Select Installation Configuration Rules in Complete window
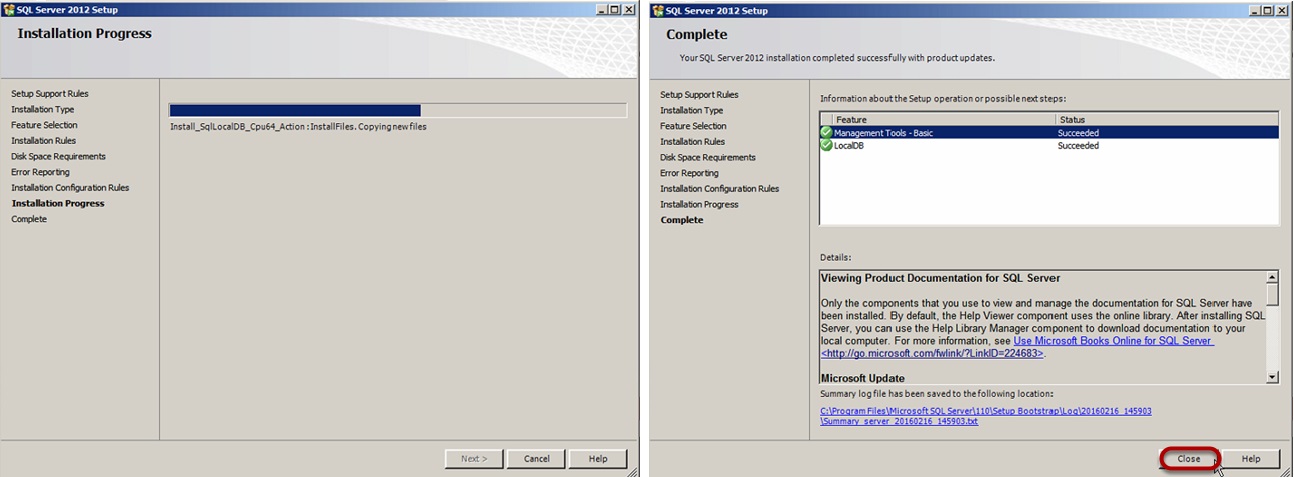This screenshot has height=477, width=1294. [719, 189]
